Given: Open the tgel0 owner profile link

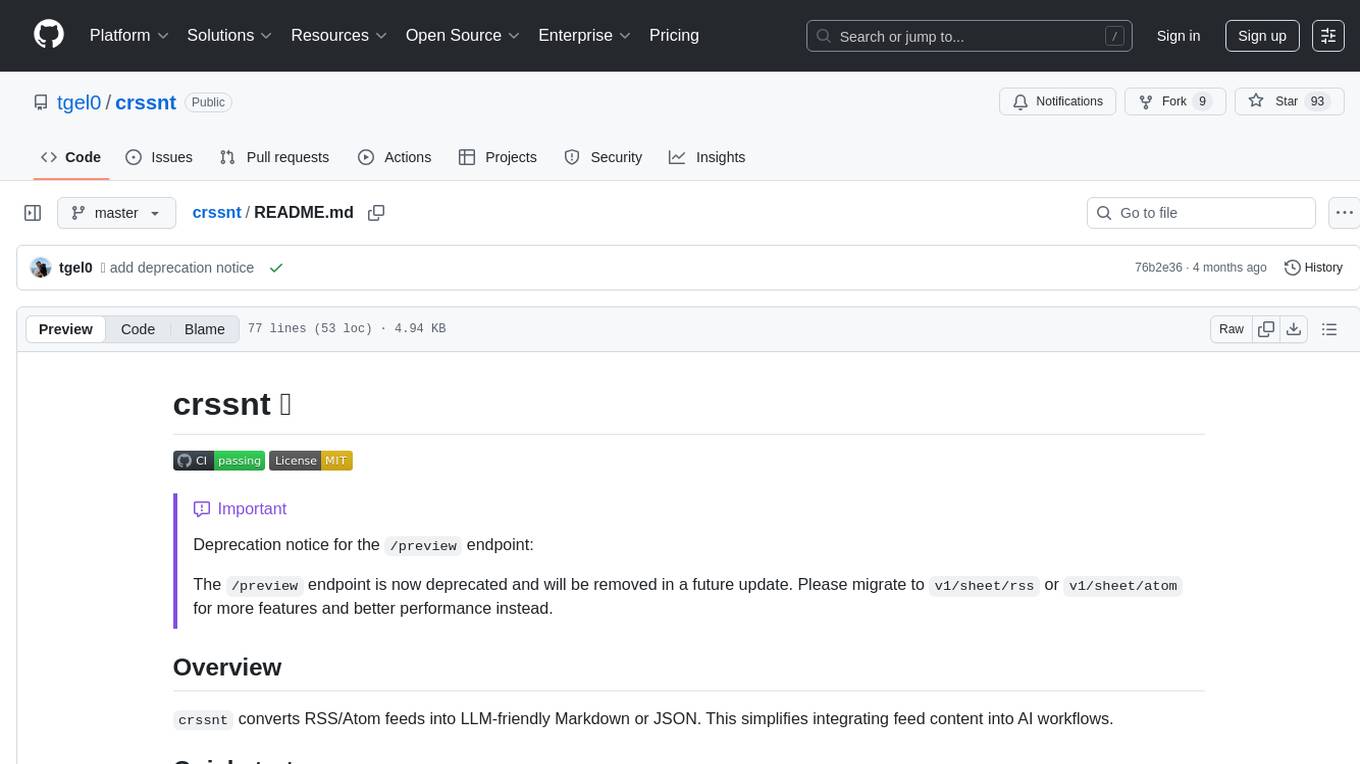Looking at the screenshot, I should click(x=79, y=102).
